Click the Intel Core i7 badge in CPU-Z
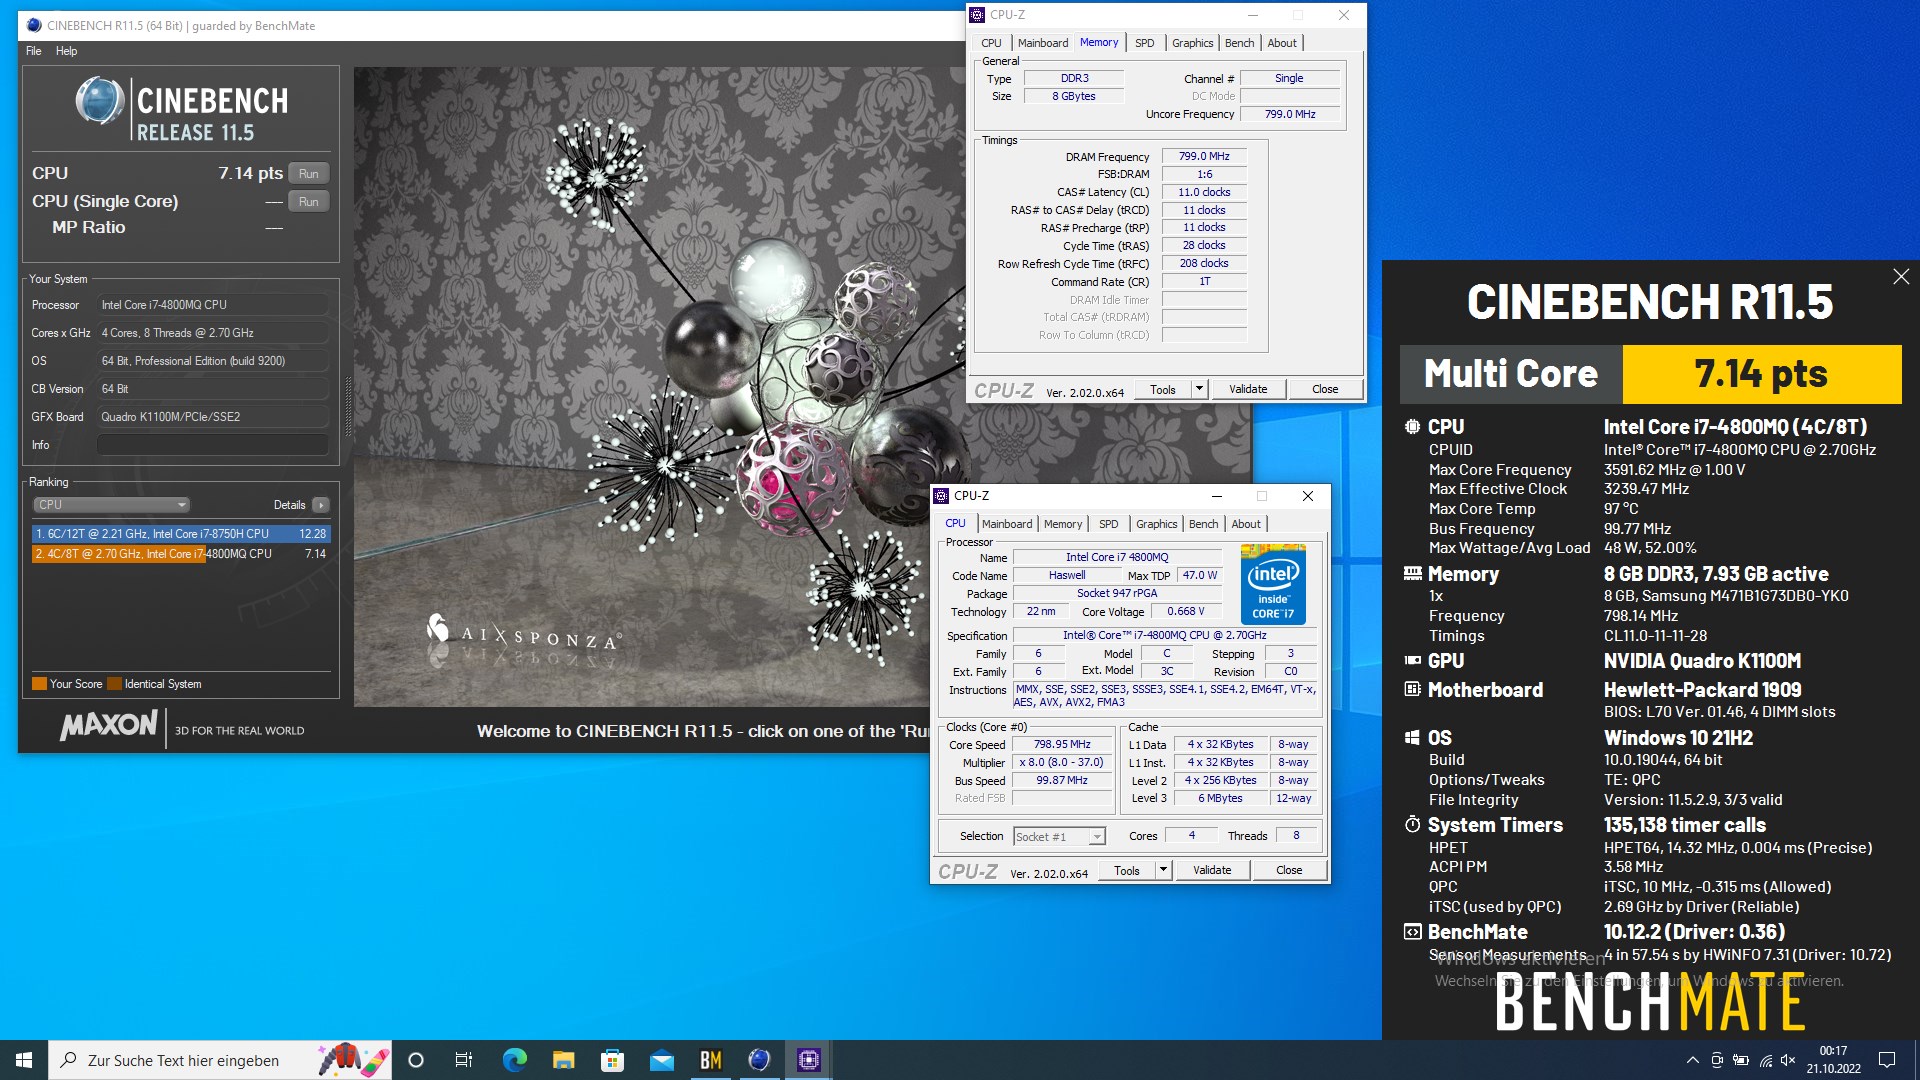 [x=1273, y=584]
